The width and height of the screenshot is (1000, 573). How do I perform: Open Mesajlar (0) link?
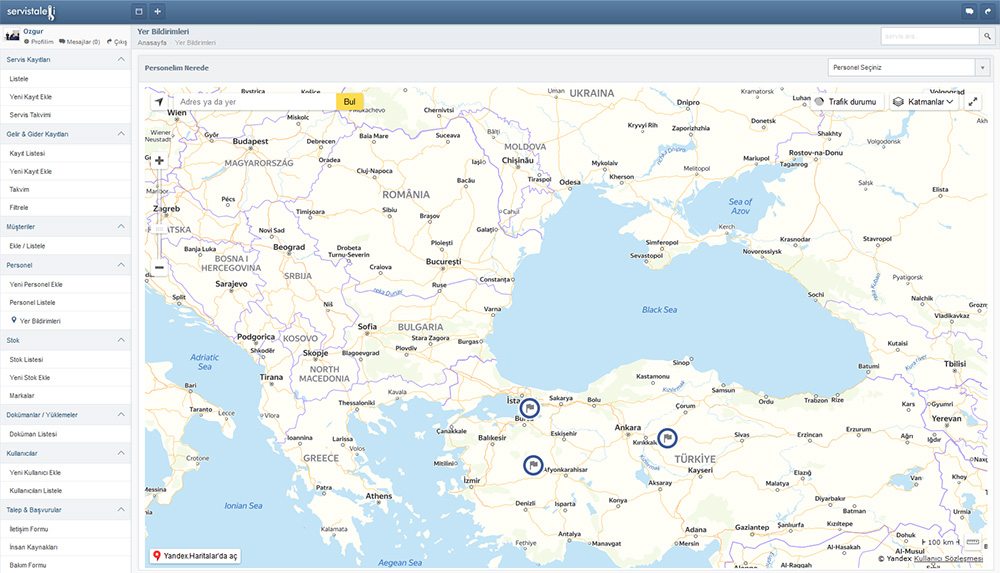click(x=80, y=41)
